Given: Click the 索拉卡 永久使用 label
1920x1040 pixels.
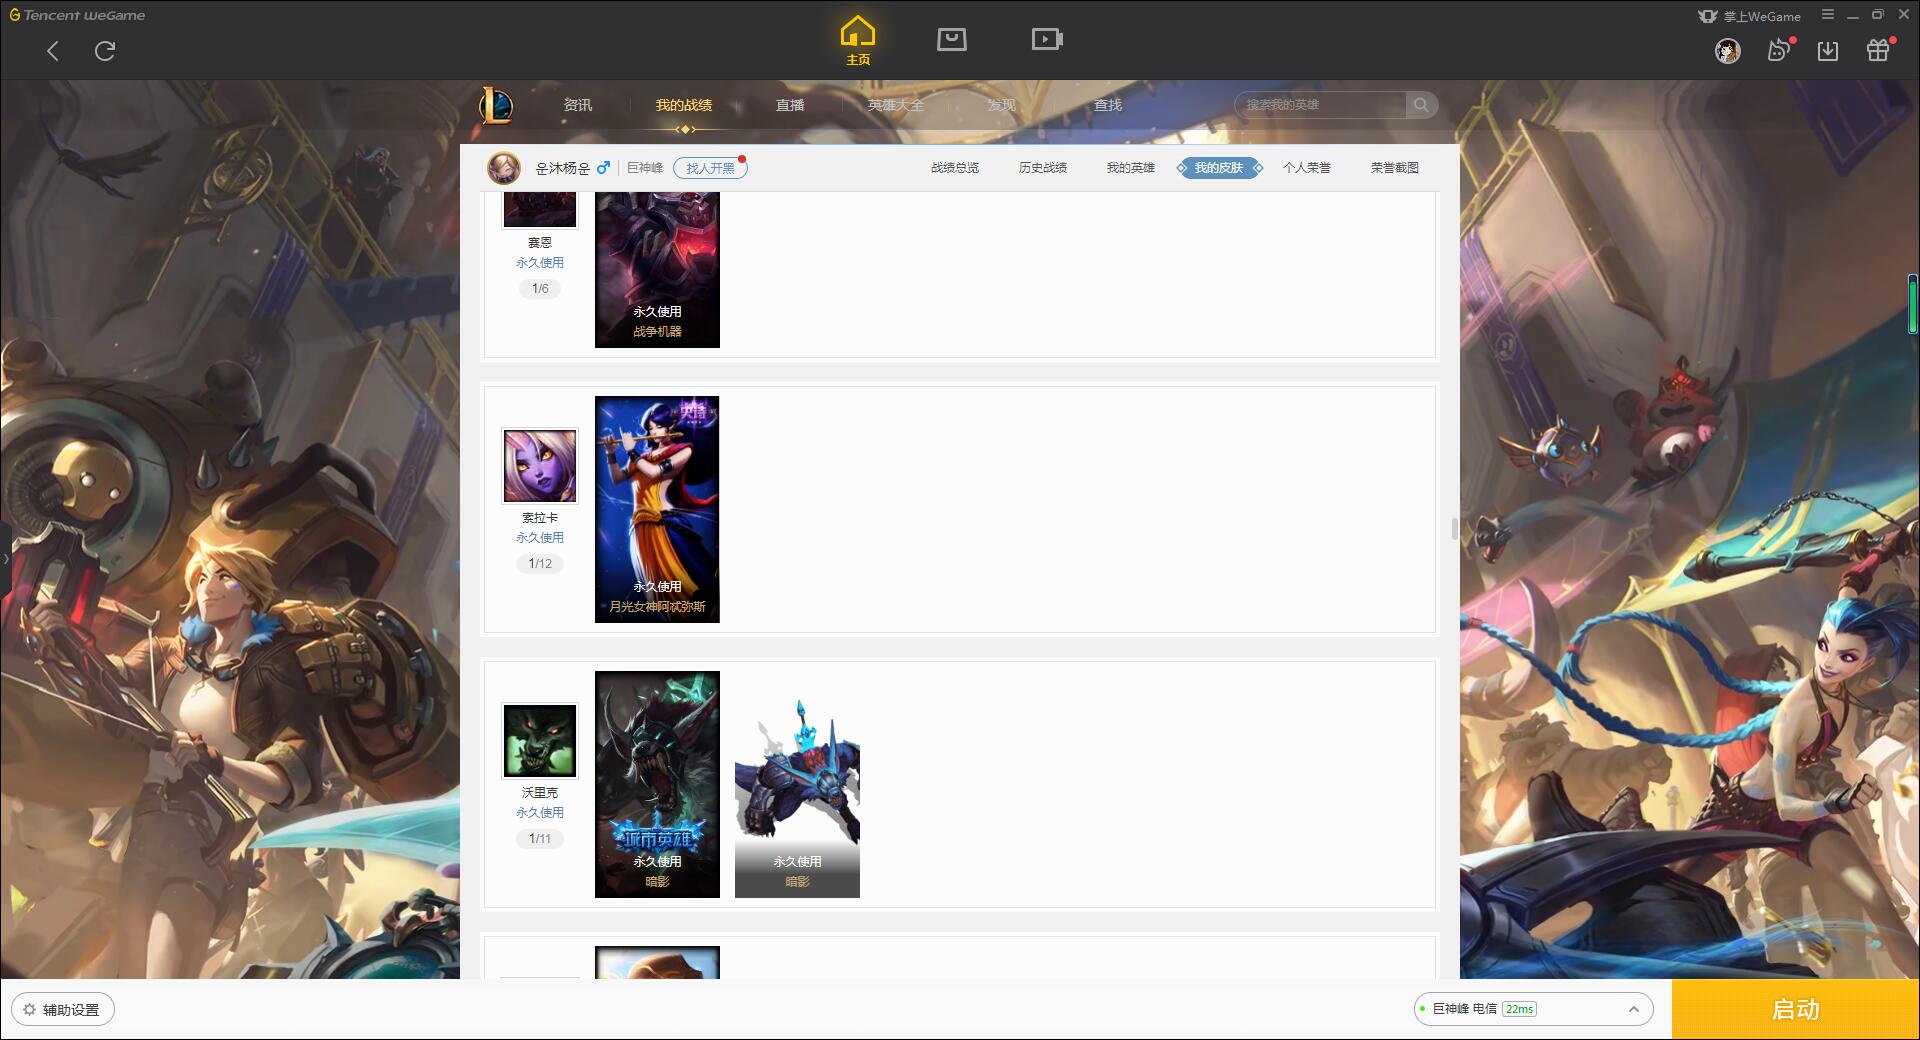Looking at the screenshot, I should coord(540,538).
